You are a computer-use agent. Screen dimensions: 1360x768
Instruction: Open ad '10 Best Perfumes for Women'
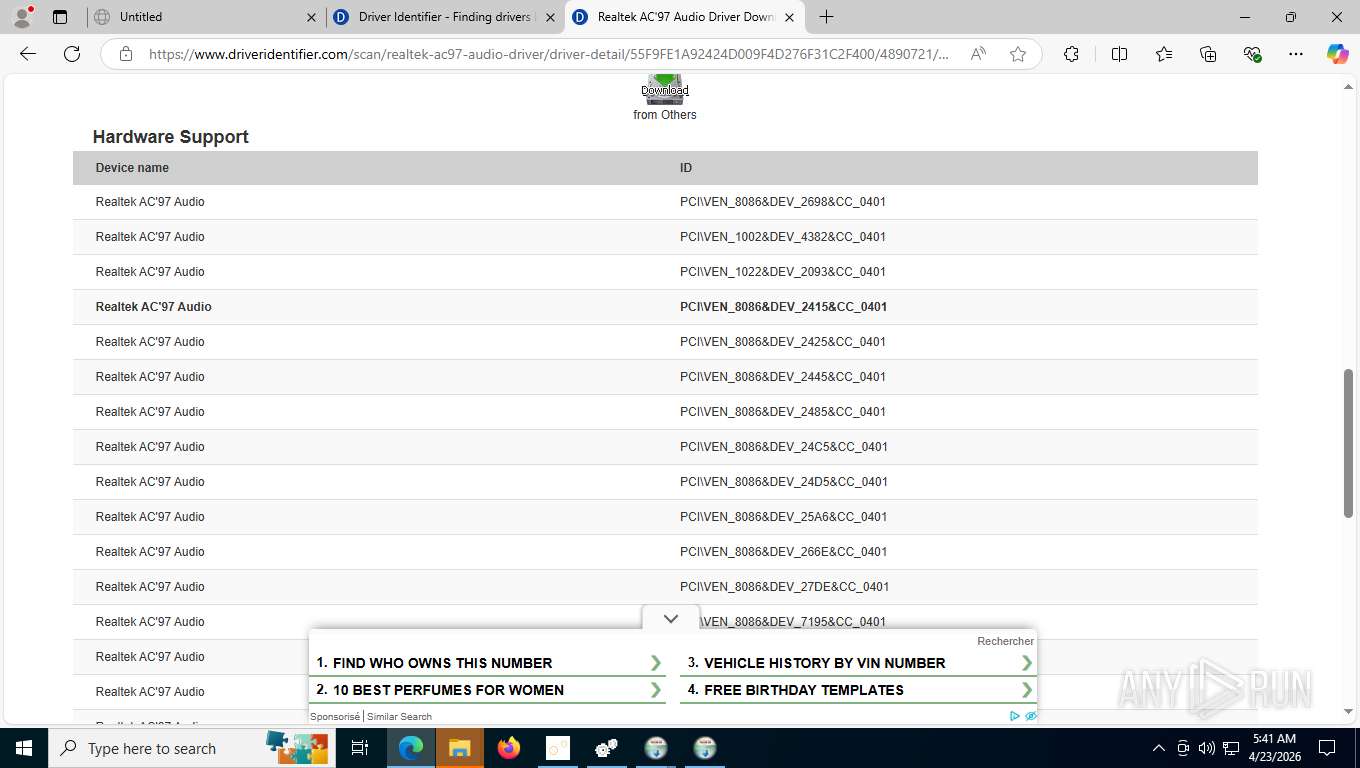point(489,690)
